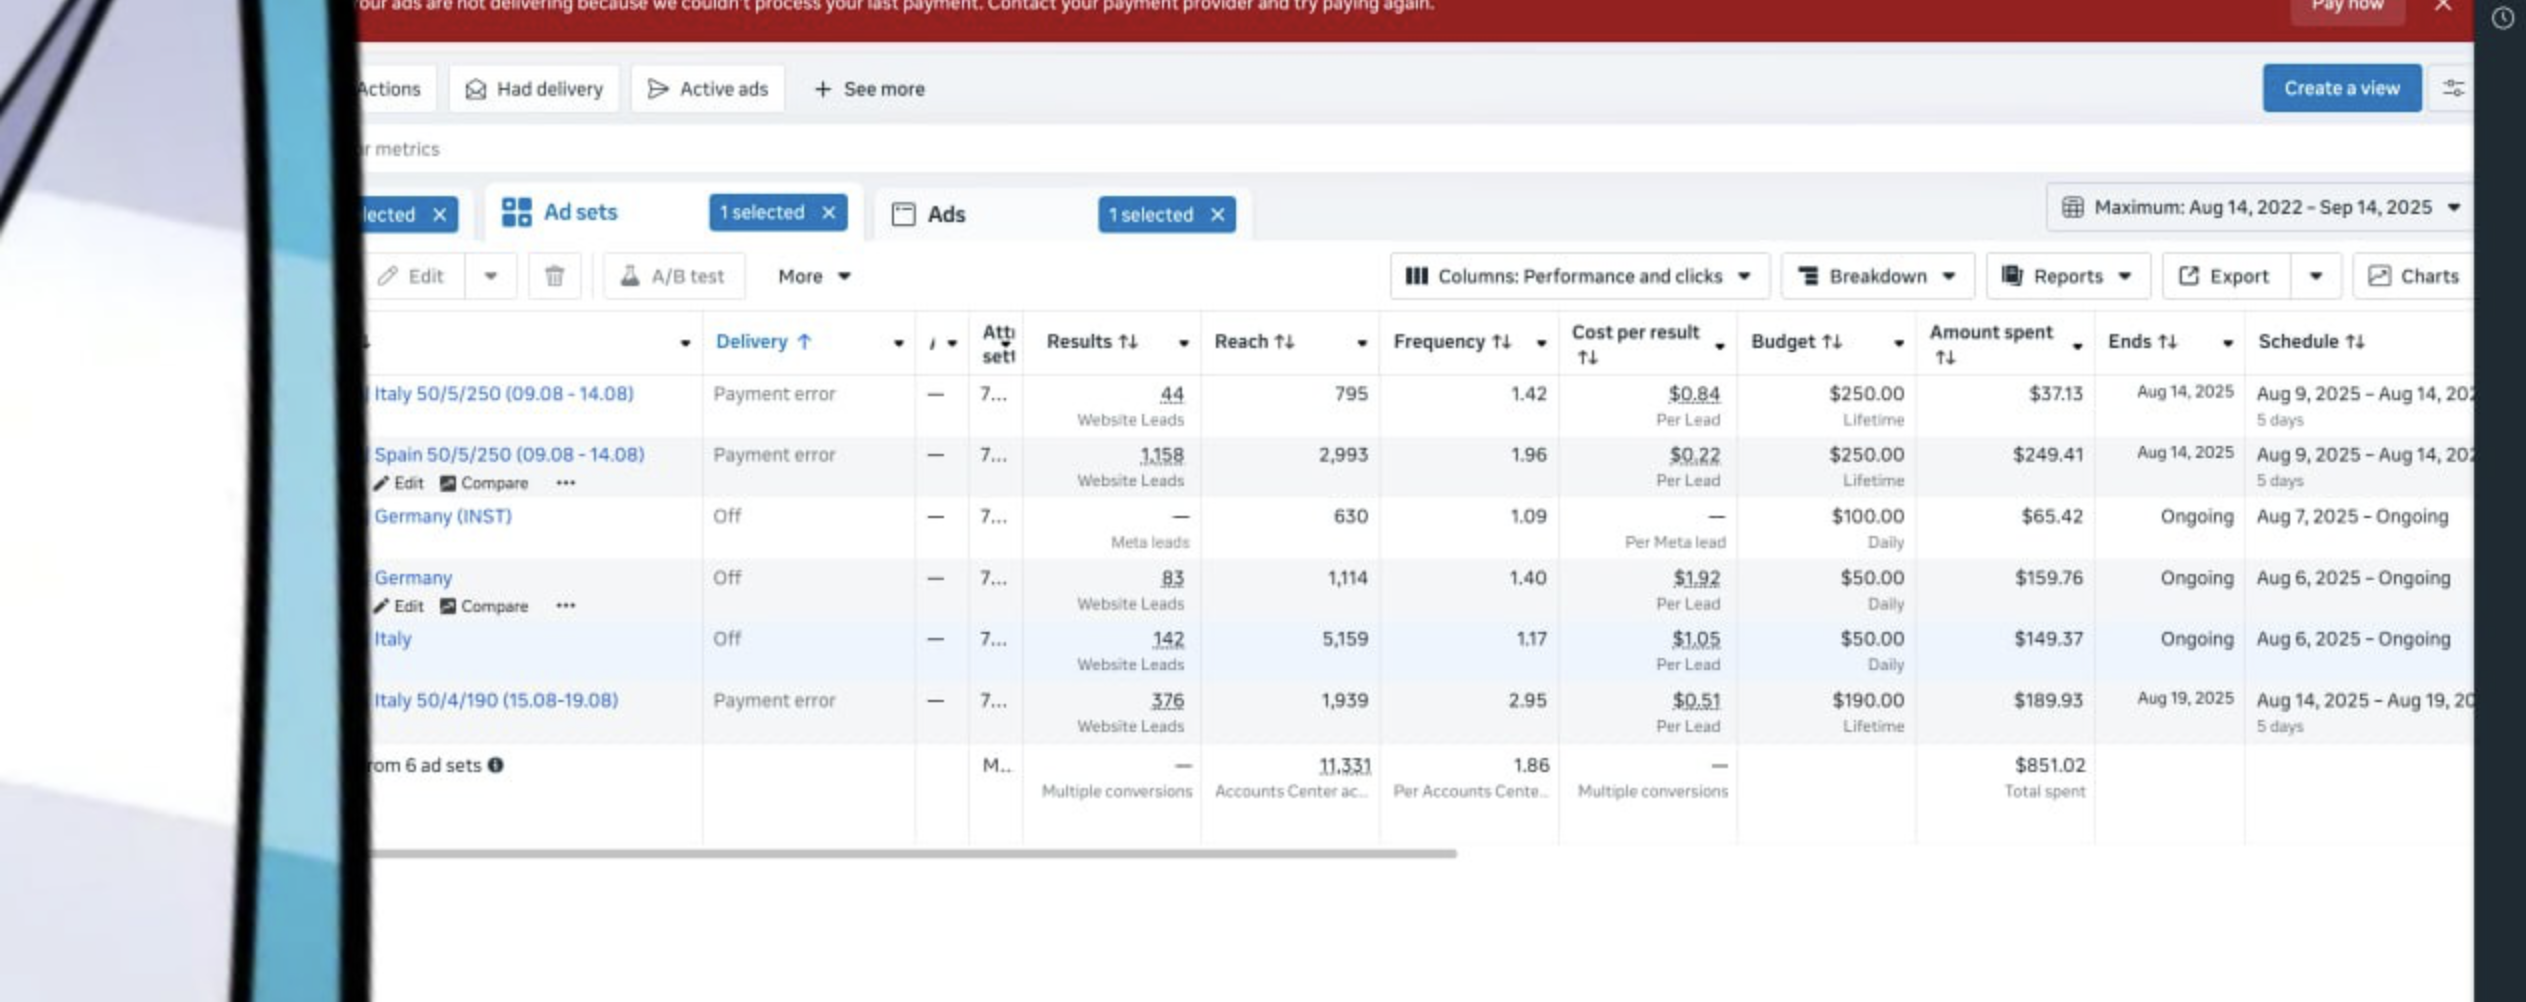Open the Breakdown dropdown
Screen dimensions: 2526x1002
1876,276
